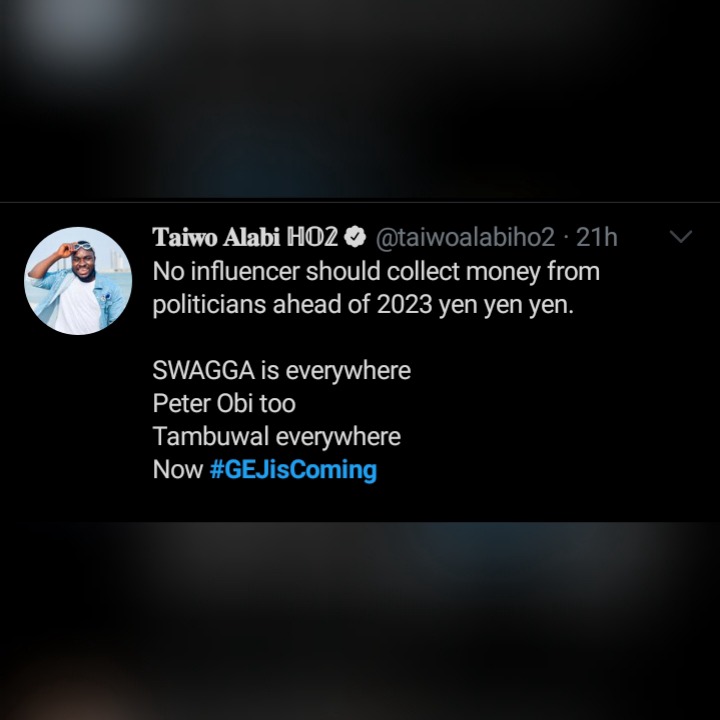Click the 'Tambuwal everywhere' line
Screen dimensions: 720x720
(276, 436)
